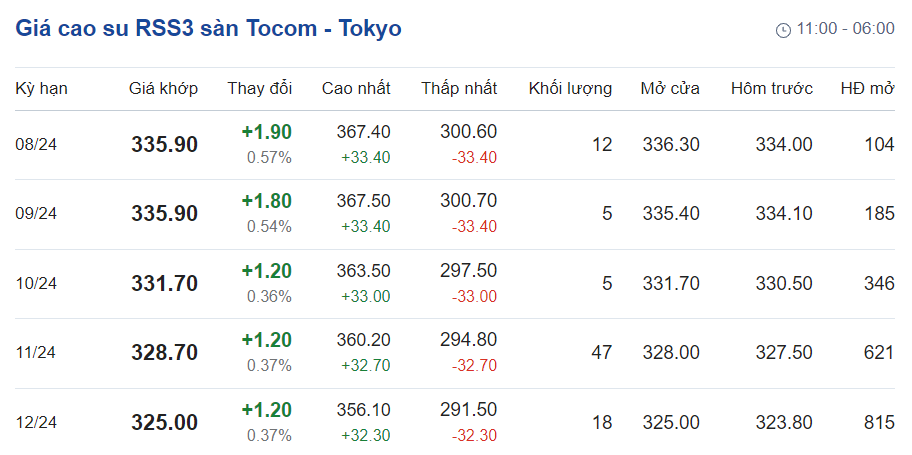Select the 09/24 contract term
This screenshot has height=455, width=912.
coord(36,214)
